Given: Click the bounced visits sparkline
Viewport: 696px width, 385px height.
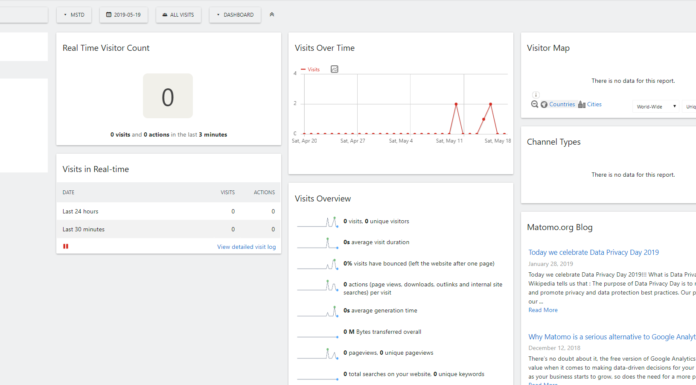Looking at the screenshot, I should [318, 264].
